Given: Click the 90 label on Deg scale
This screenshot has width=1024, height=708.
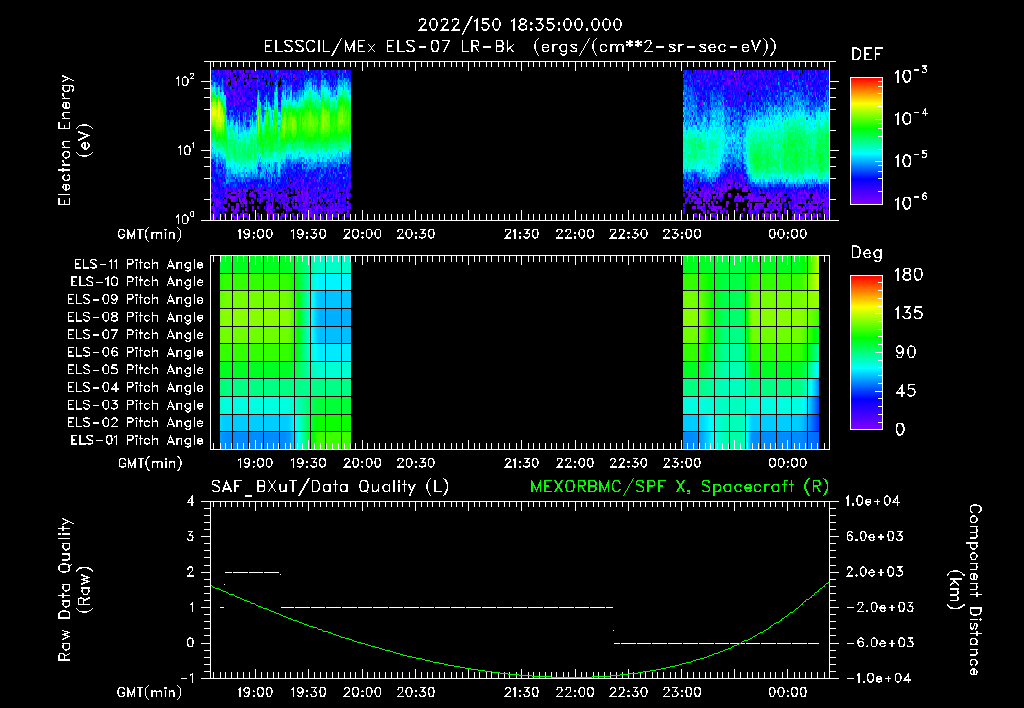Looking at the screenshot, I should click(904, 352).
